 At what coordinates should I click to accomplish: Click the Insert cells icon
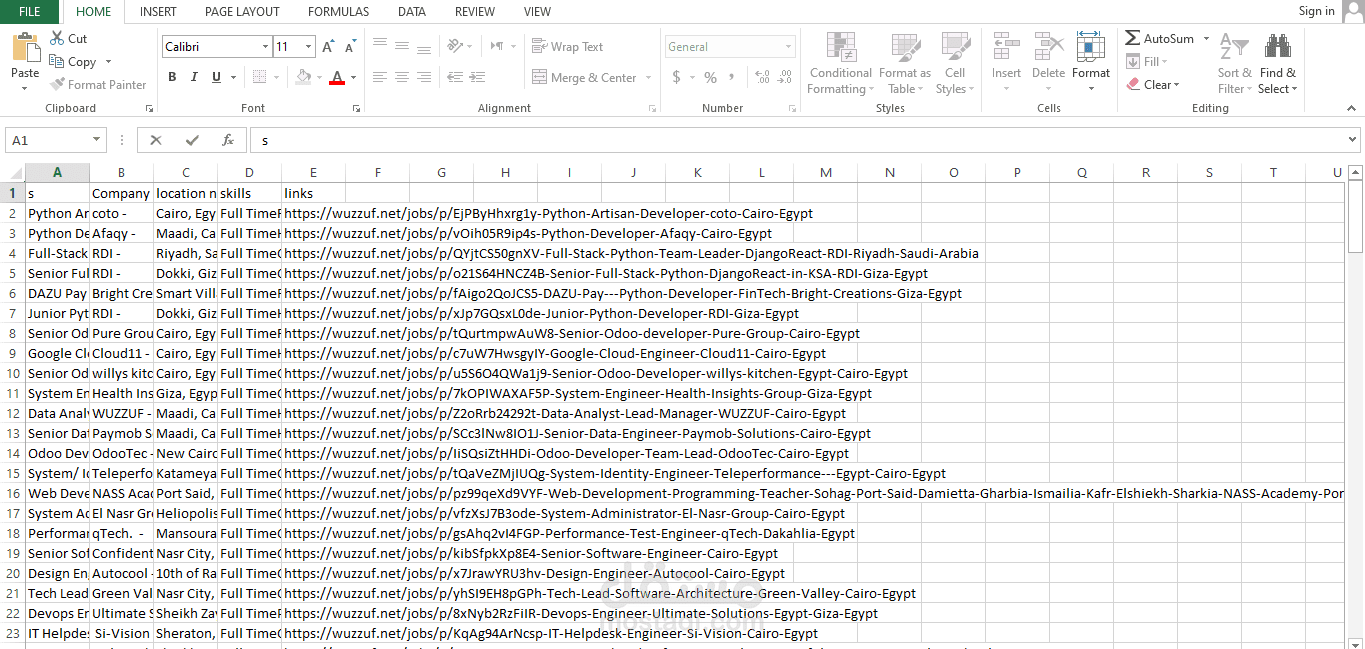pyautogui.click(x=1006, y=47)
